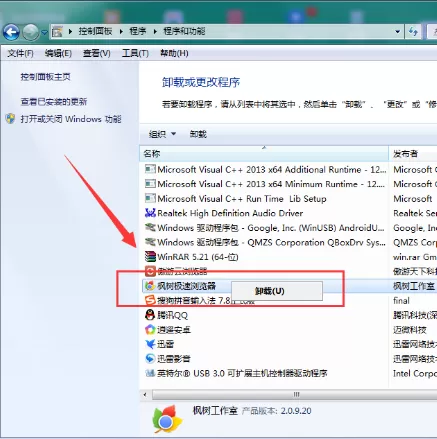Viewport: 437px width, 439px height.
Task: Click the shield icon beside Windows 功能
Action: point(10,119)
